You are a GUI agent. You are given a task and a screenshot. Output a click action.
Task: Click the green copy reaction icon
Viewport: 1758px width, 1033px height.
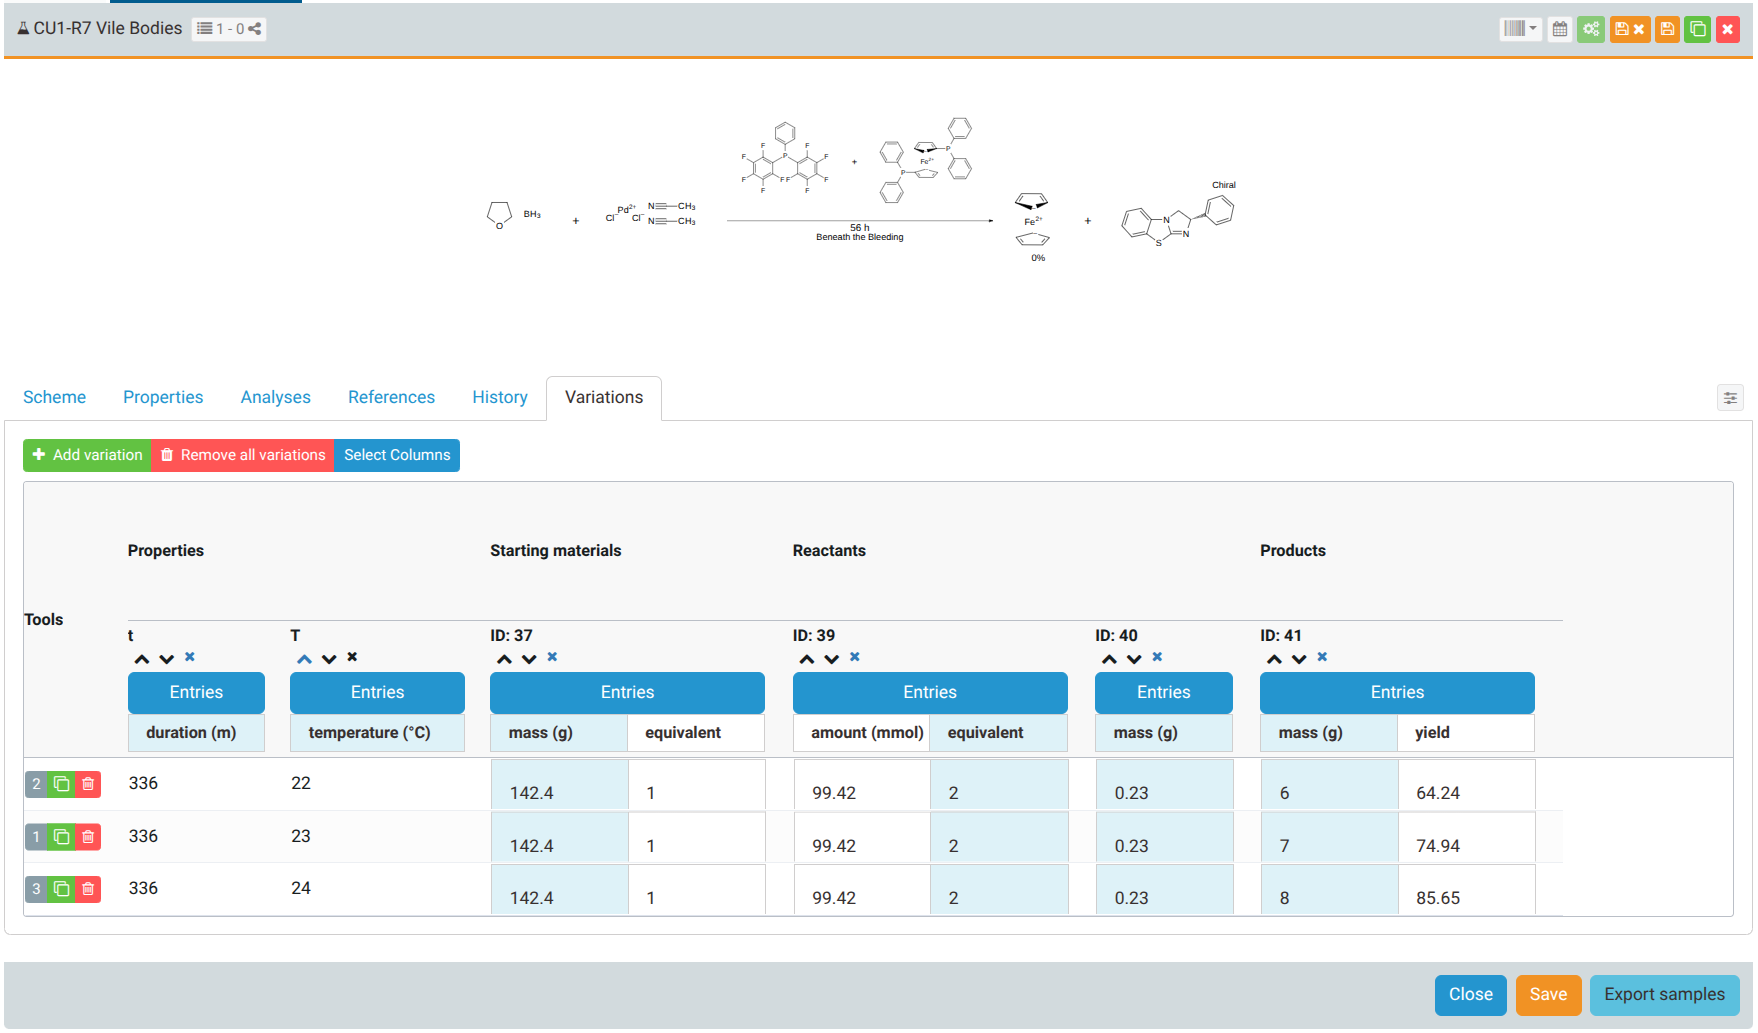coord(1697,29)
